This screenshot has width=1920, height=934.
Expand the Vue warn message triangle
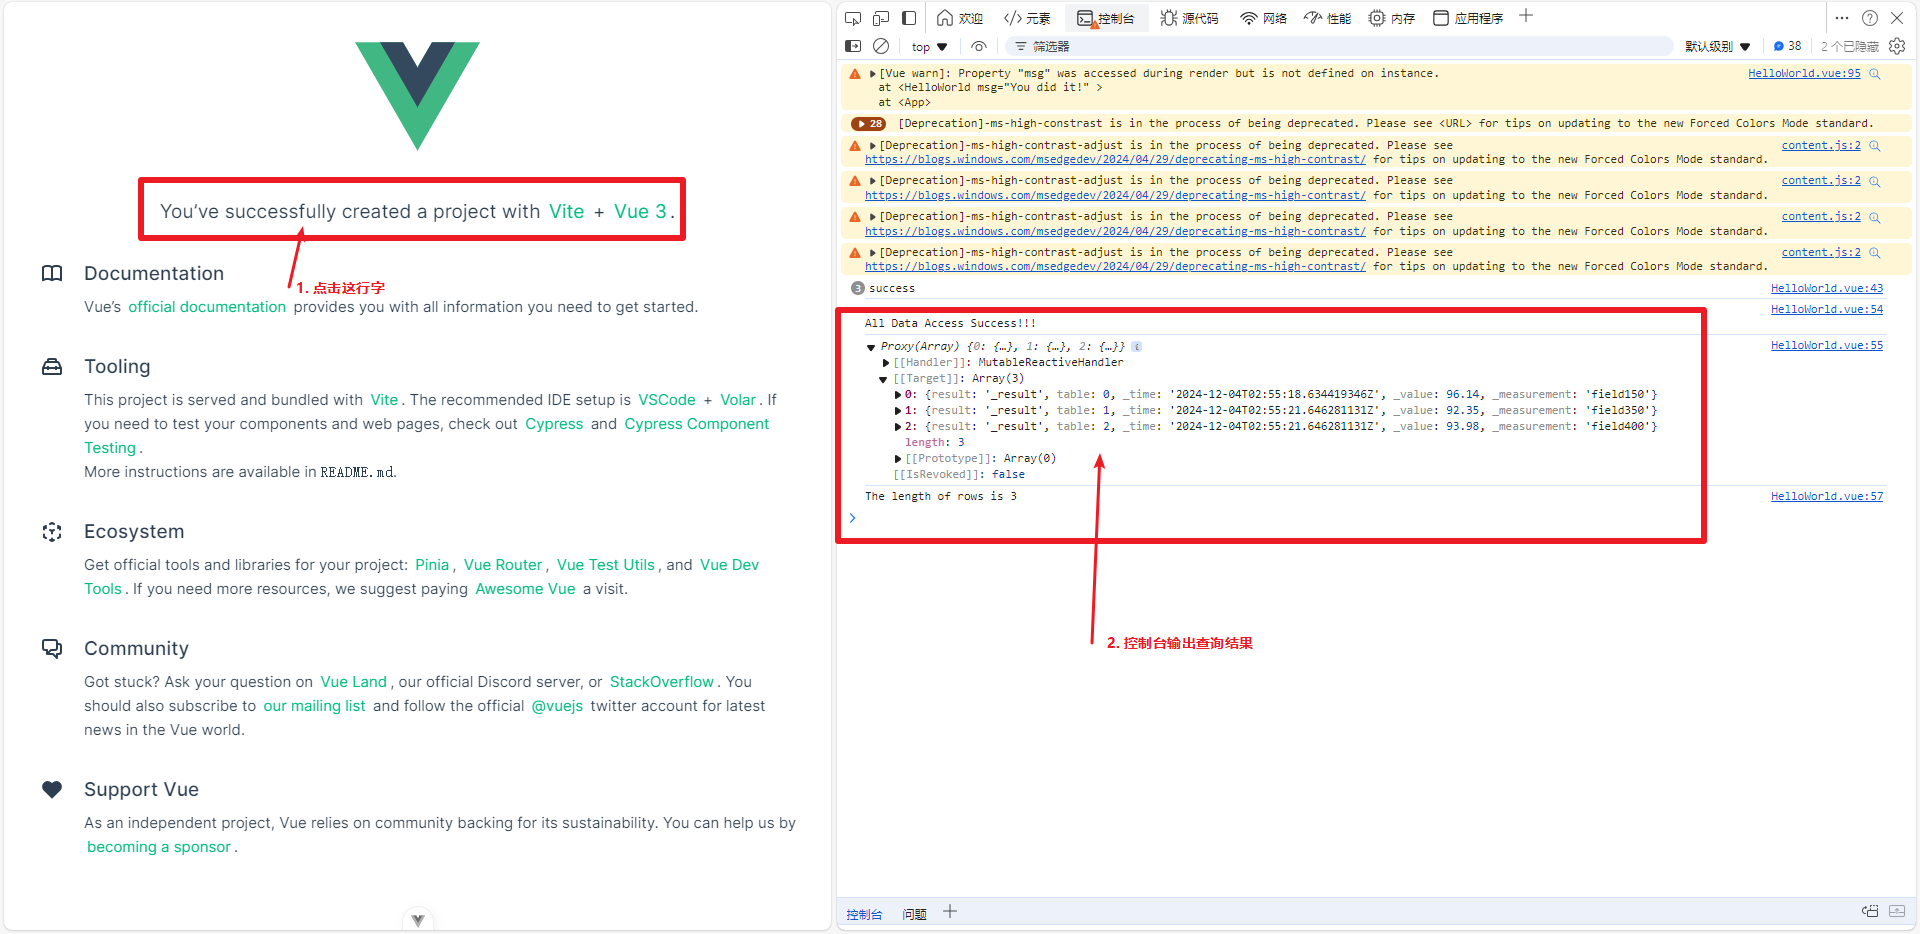[873, 74]
